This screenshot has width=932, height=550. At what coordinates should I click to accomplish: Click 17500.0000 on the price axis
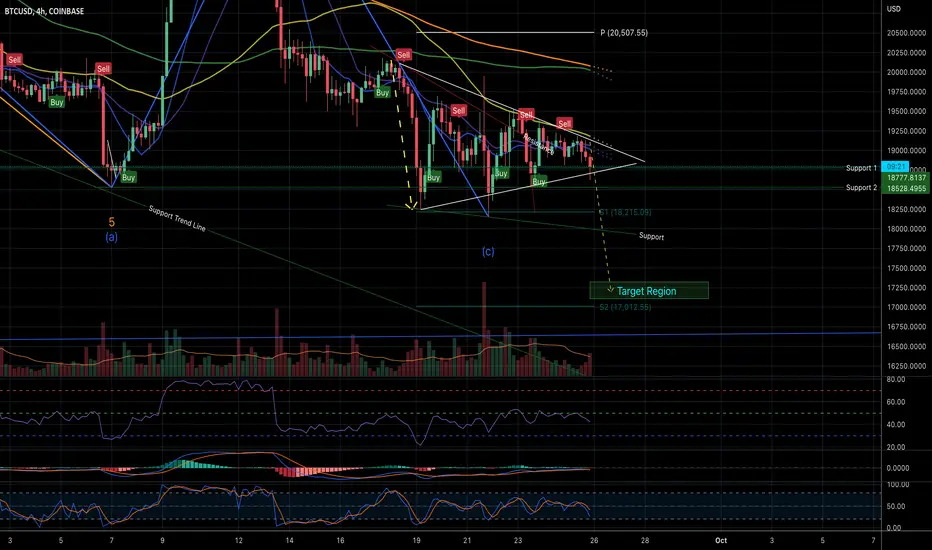click(x=906, y=268)
